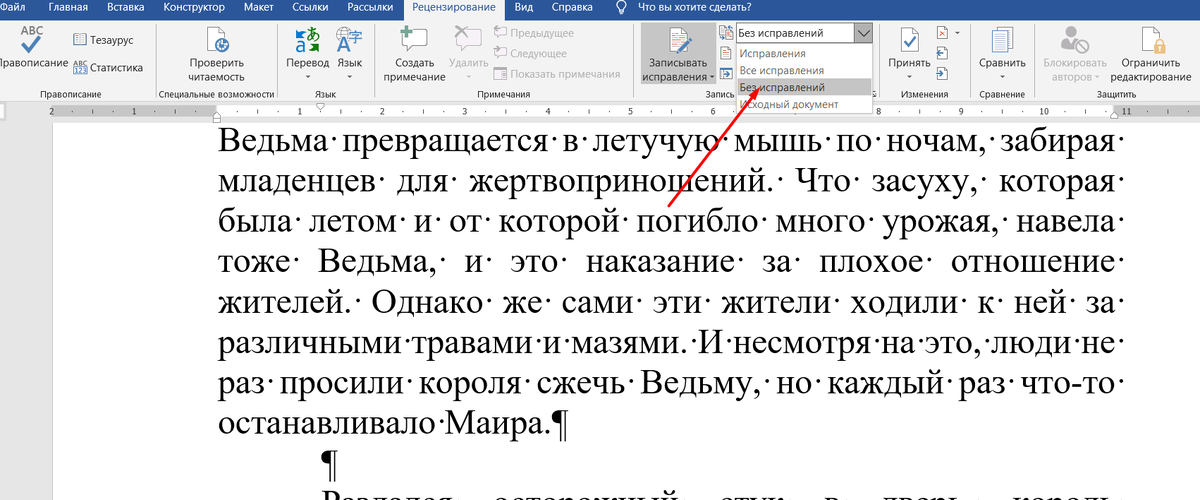This screenshot has height=500, width=1200.
Task: Click the show markup icon beside display combo
Action: click(726, 33)
